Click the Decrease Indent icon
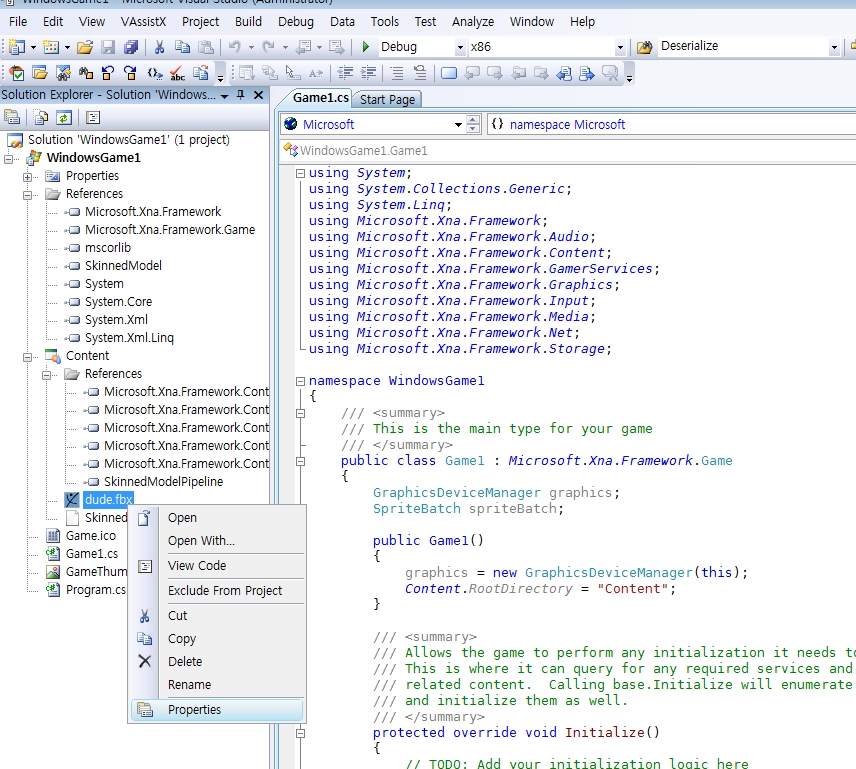856x769 pixels. coord(345,73)
